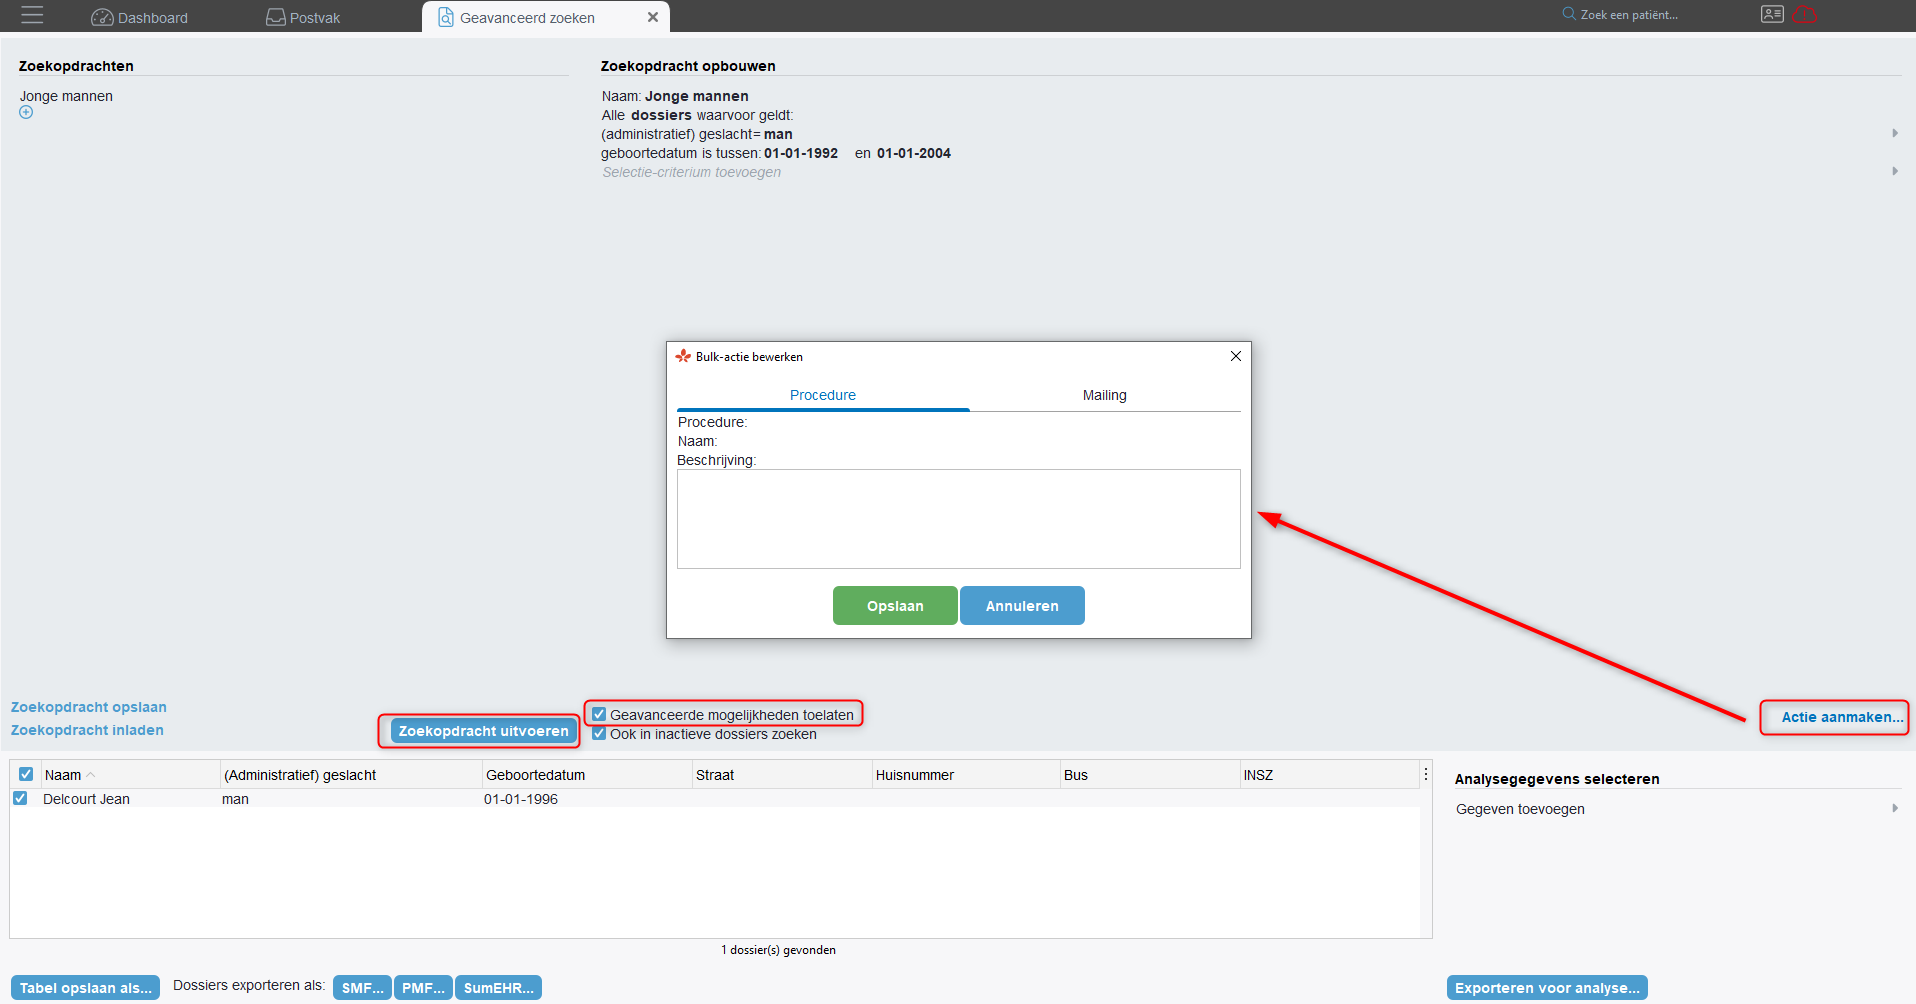The image size is (1916, 1004).
Task: Click the Straat column header
Action: 782,774
